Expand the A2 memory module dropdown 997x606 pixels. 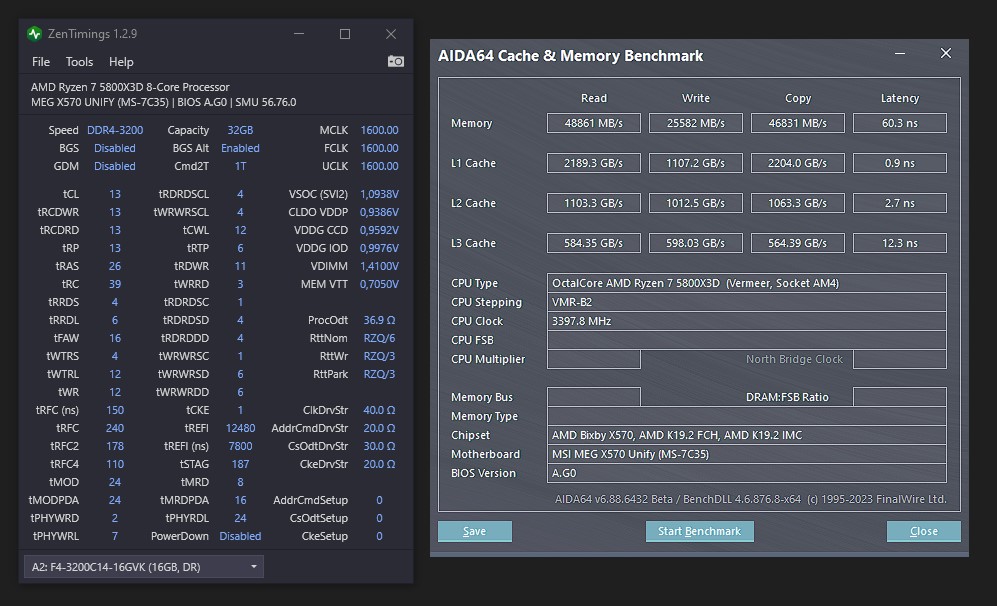[144, 567]
